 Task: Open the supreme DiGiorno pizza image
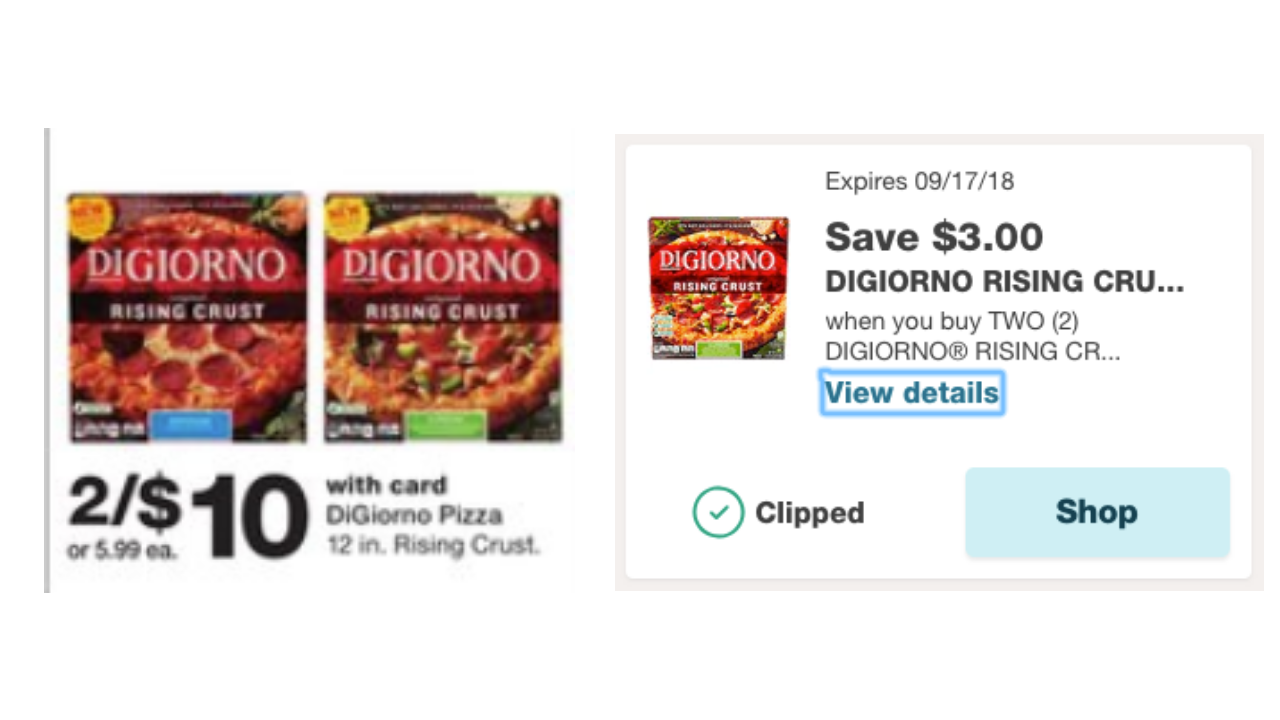click(x=442, y=318)
